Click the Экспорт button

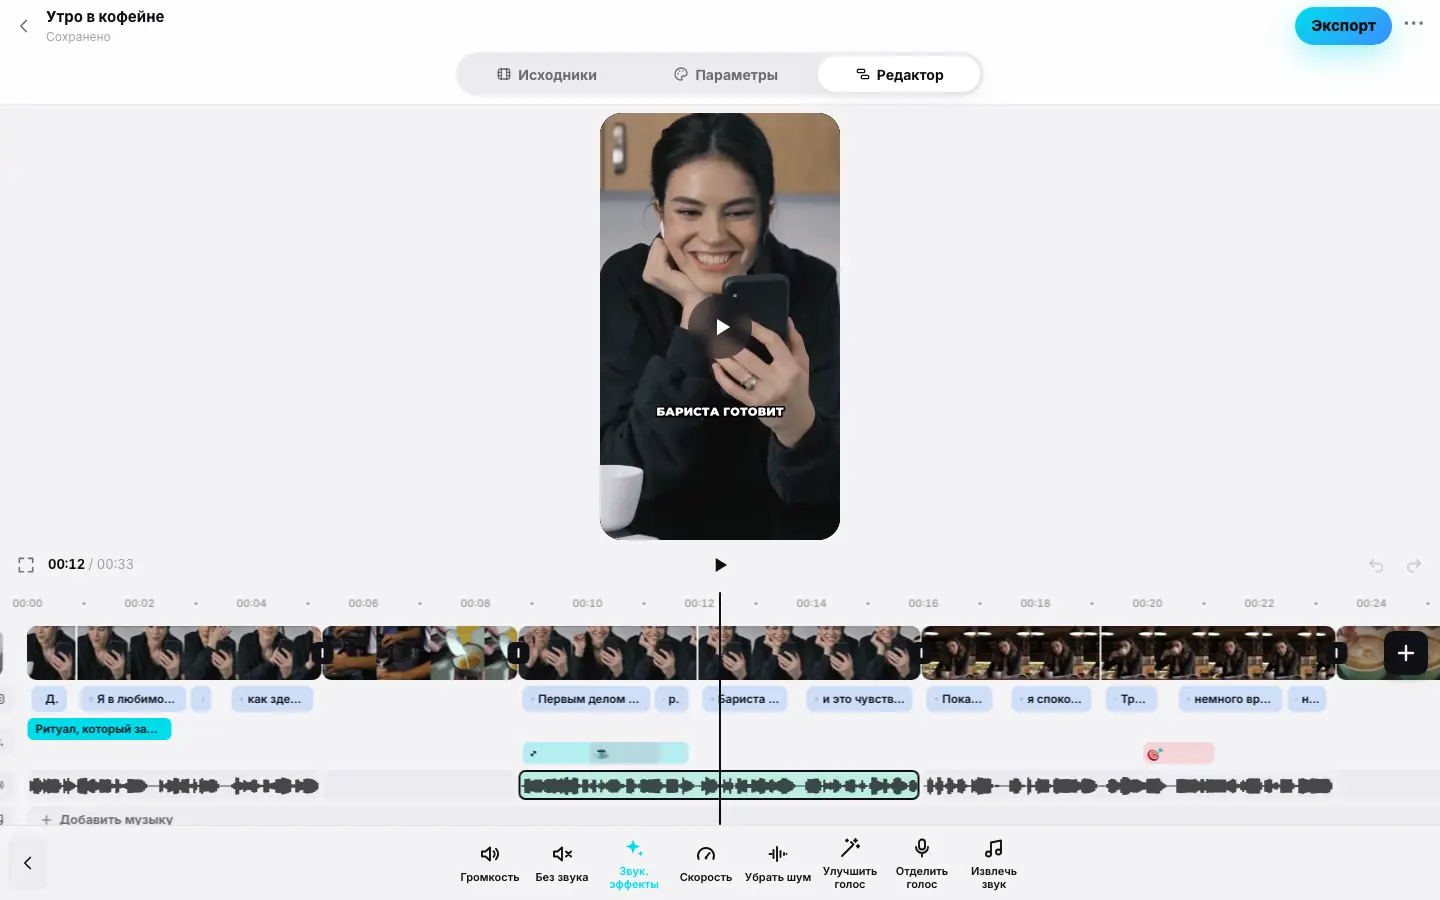[x=1343, y=26]
